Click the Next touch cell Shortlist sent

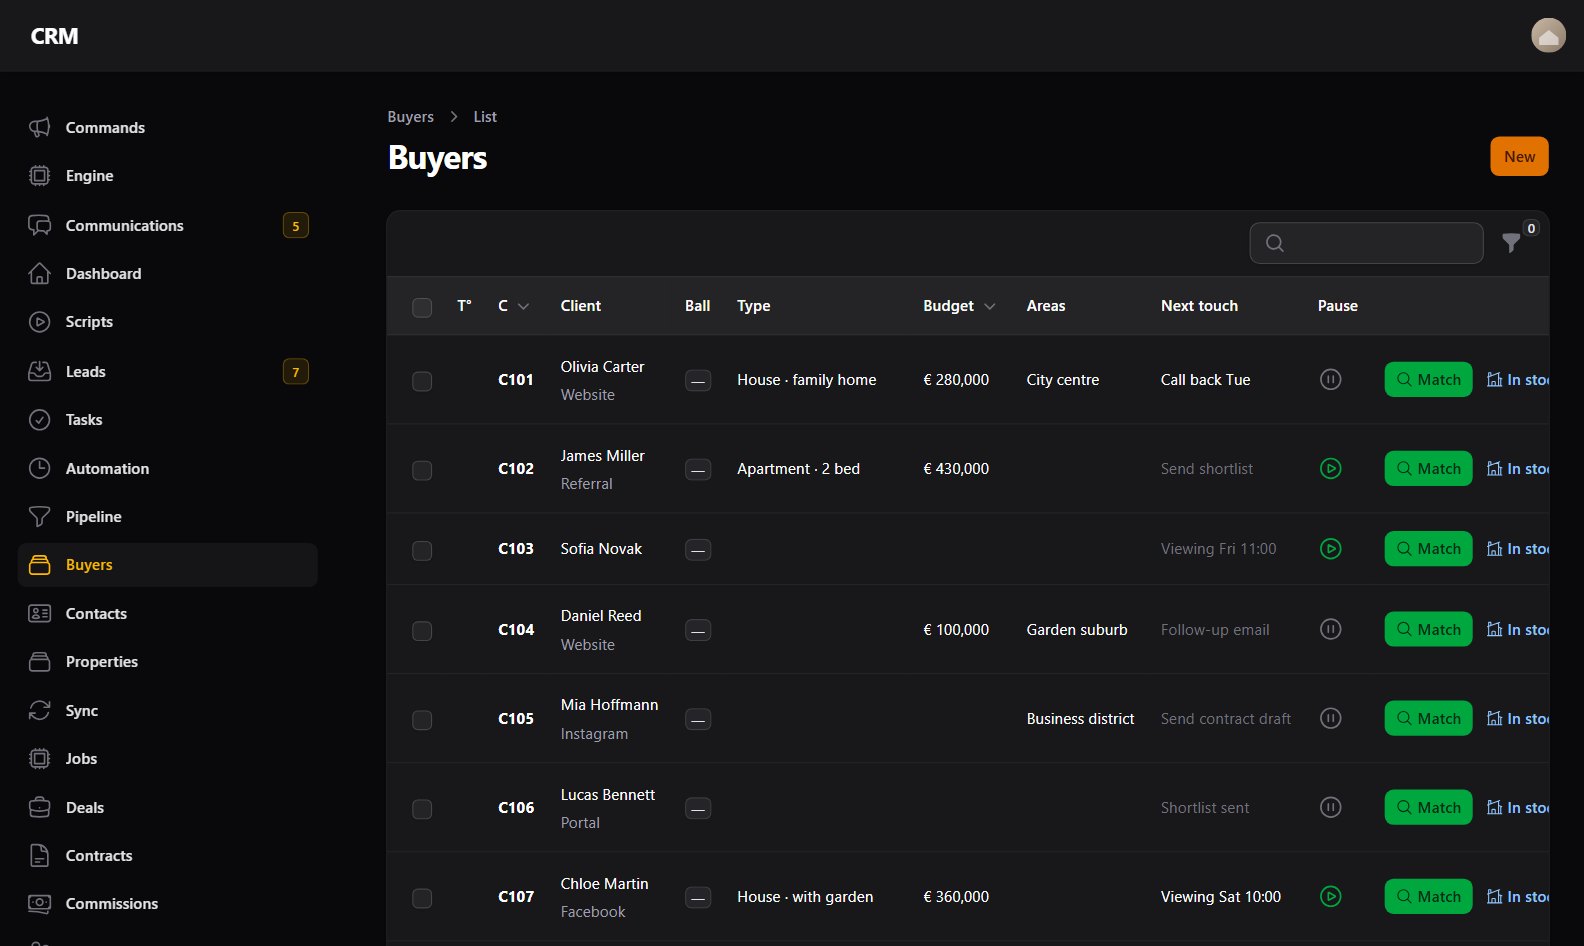[1204, 807]
